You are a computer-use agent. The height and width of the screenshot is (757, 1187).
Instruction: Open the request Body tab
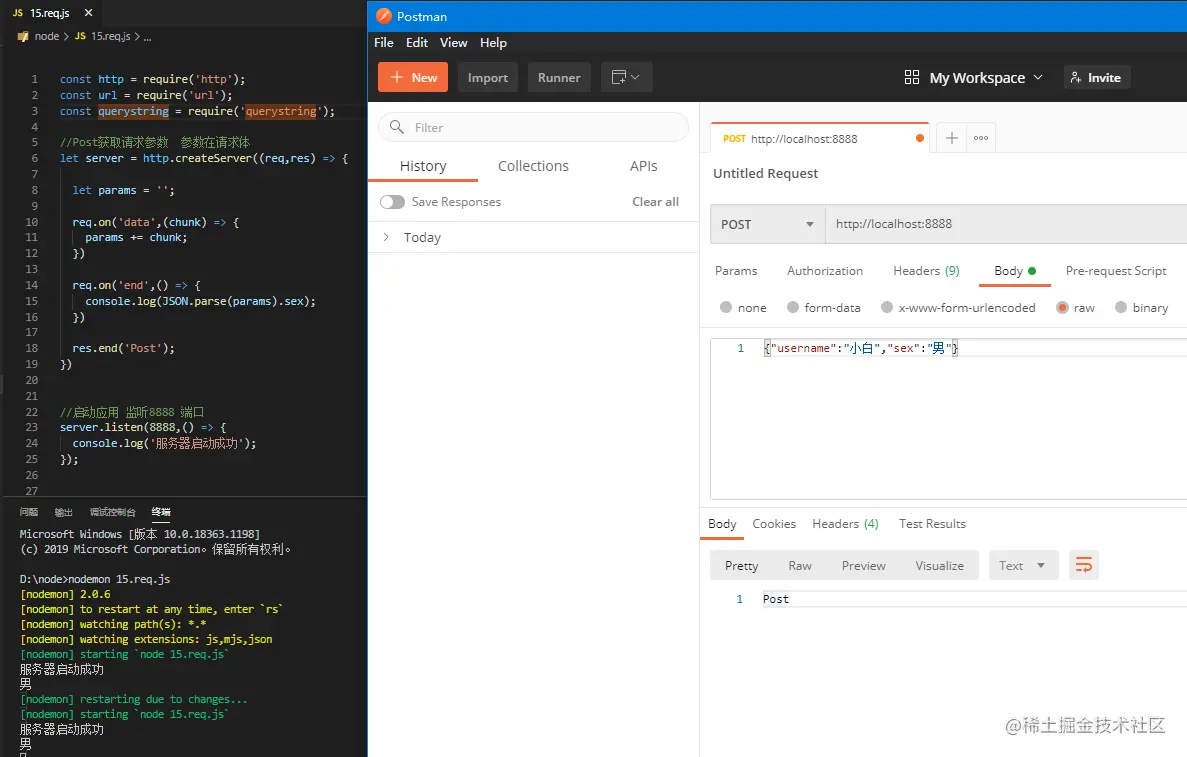tap(1014, 270)
